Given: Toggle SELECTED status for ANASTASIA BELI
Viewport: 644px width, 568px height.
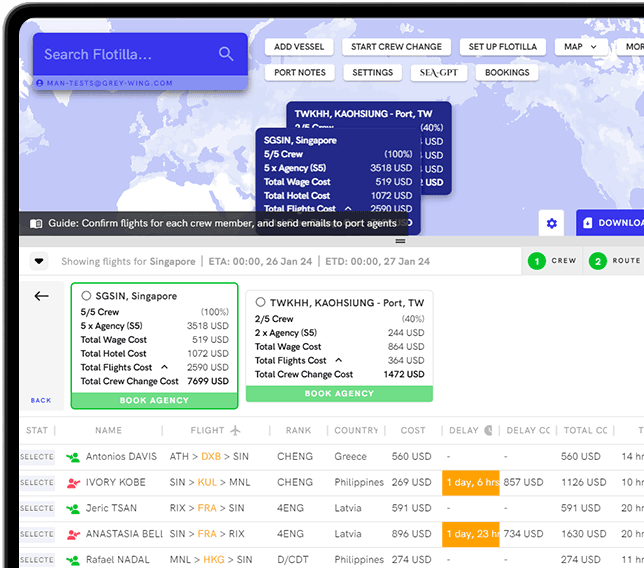Looking at the screenshot, I should 37,534.
